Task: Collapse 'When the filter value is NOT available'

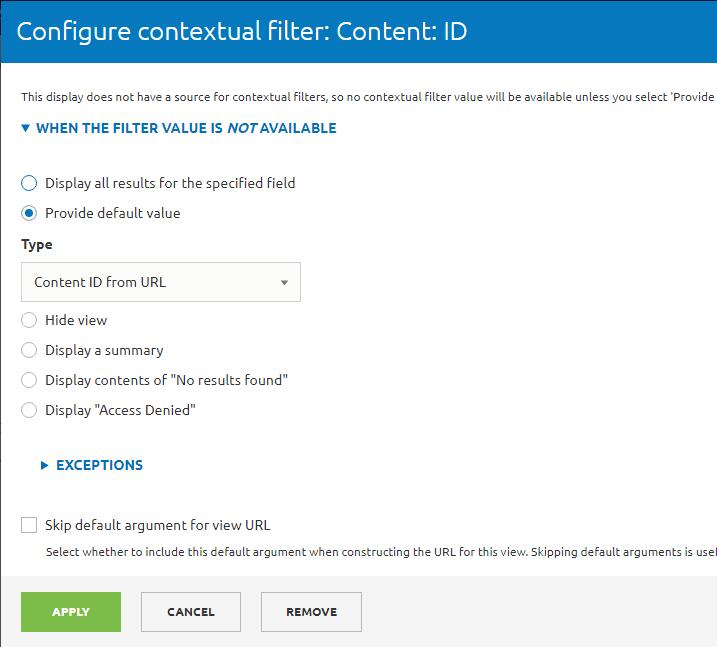Action: tap(179, 128)
